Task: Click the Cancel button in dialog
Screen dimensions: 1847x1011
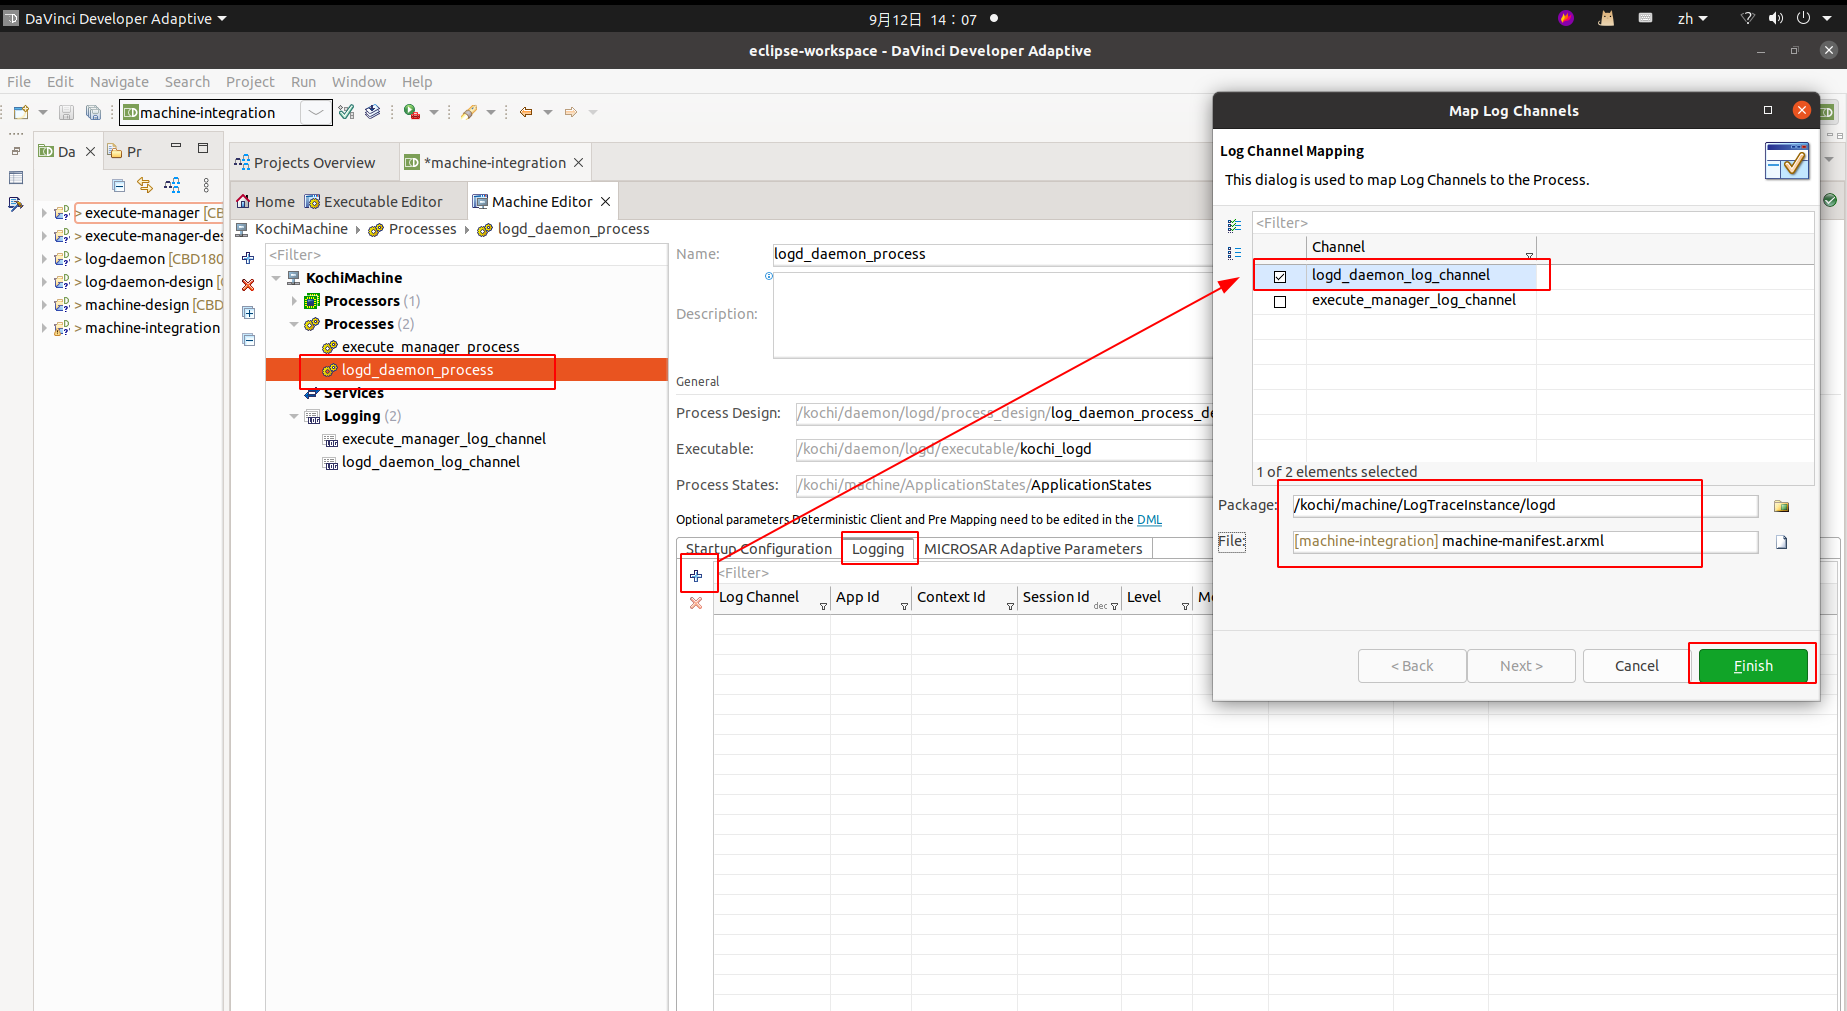Action: point(1637,666)
